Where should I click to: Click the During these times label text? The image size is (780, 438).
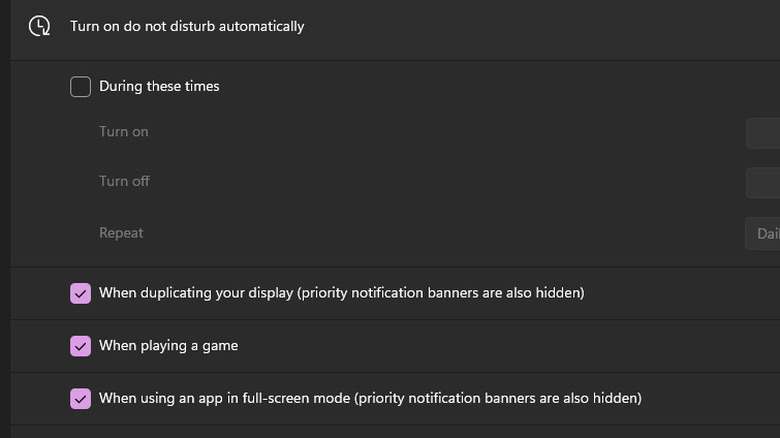click(x=159, y=87)
